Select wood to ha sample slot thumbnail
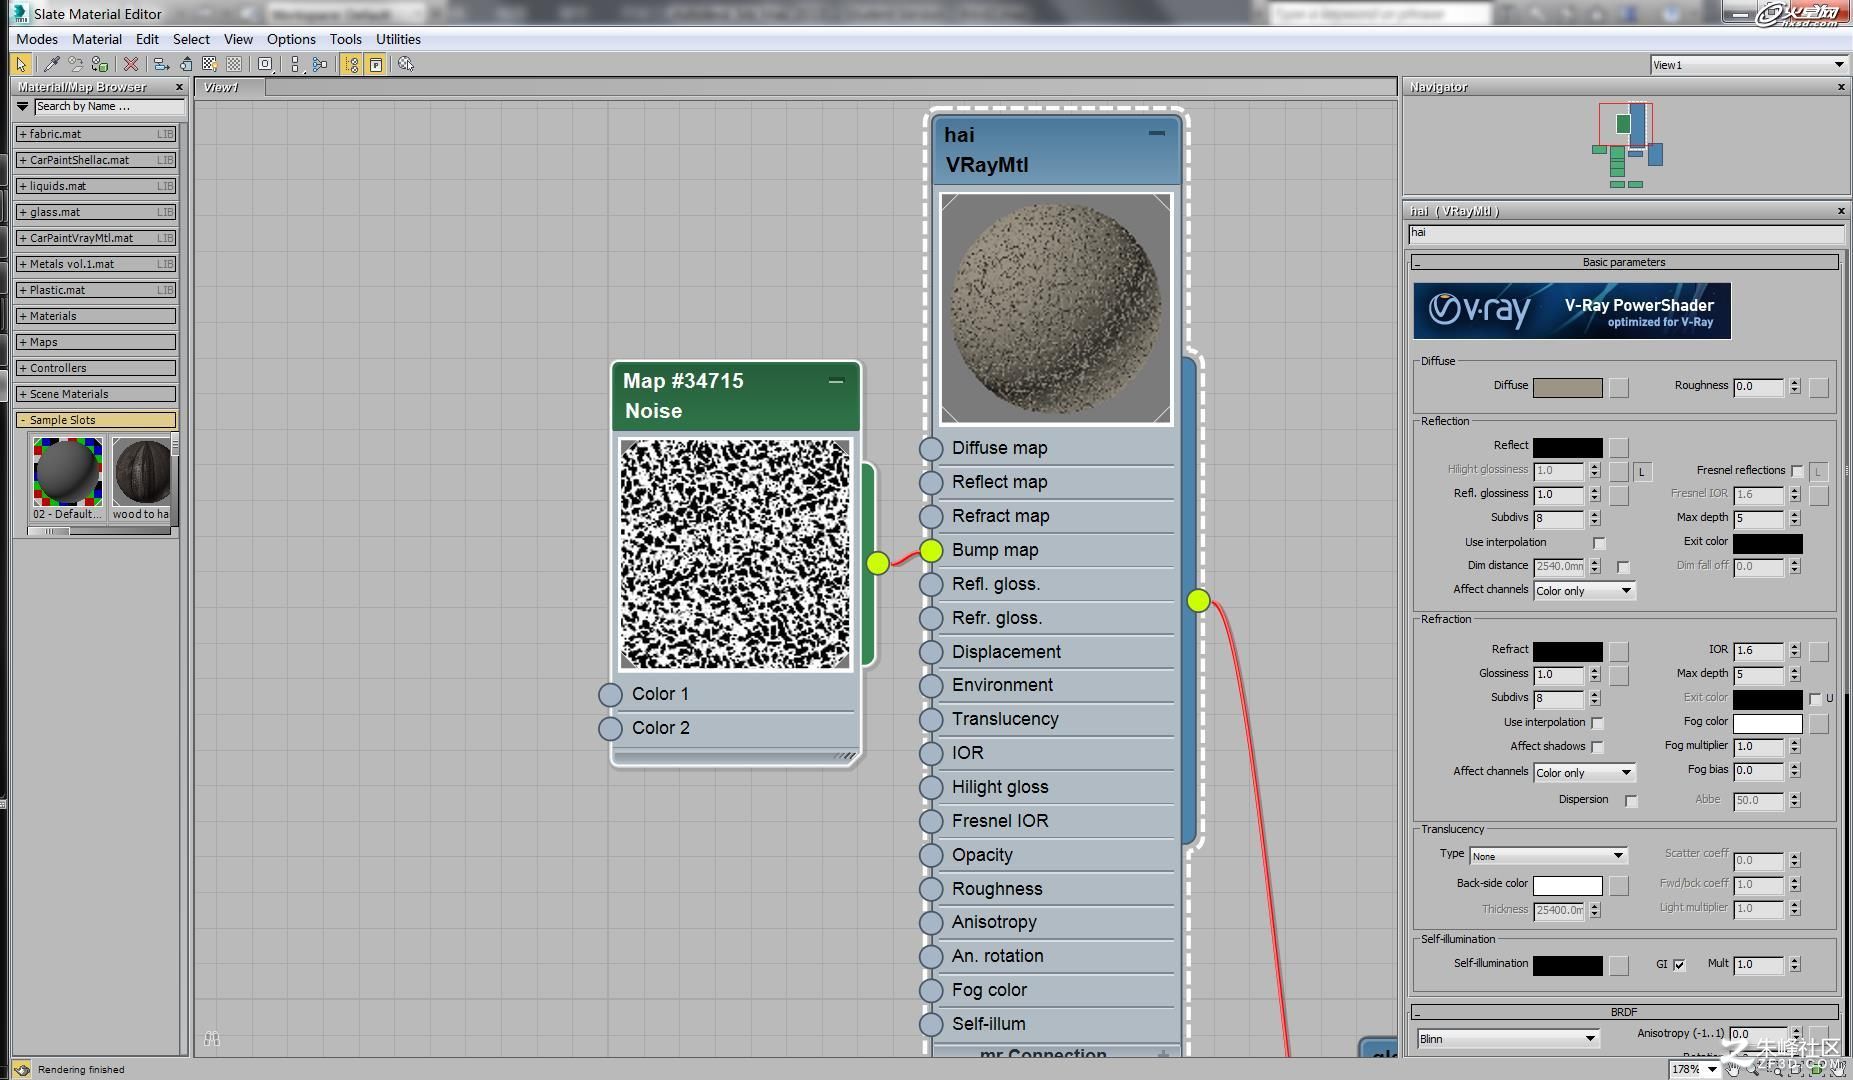The image size is (1853, 1080). pos(142,472)
